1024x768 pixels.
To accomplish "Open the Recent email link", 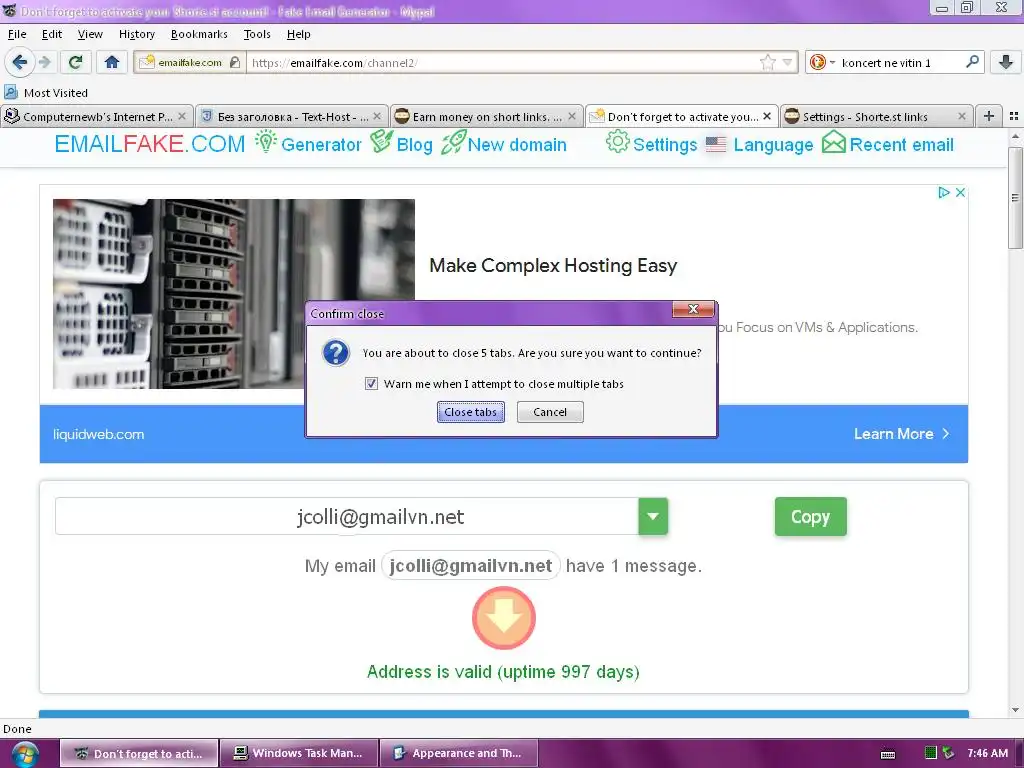I will (888, 144).
